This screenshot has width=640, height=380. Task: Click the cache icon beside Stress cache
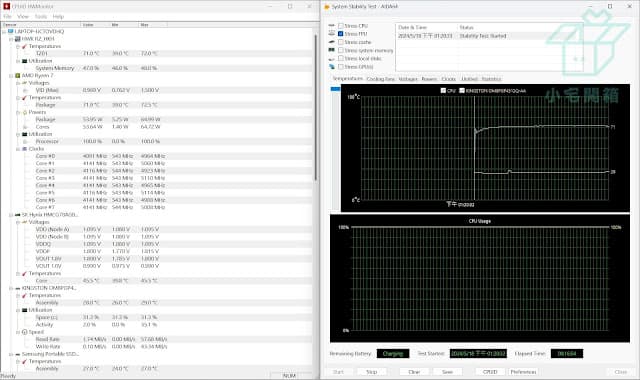click(331, 42)
